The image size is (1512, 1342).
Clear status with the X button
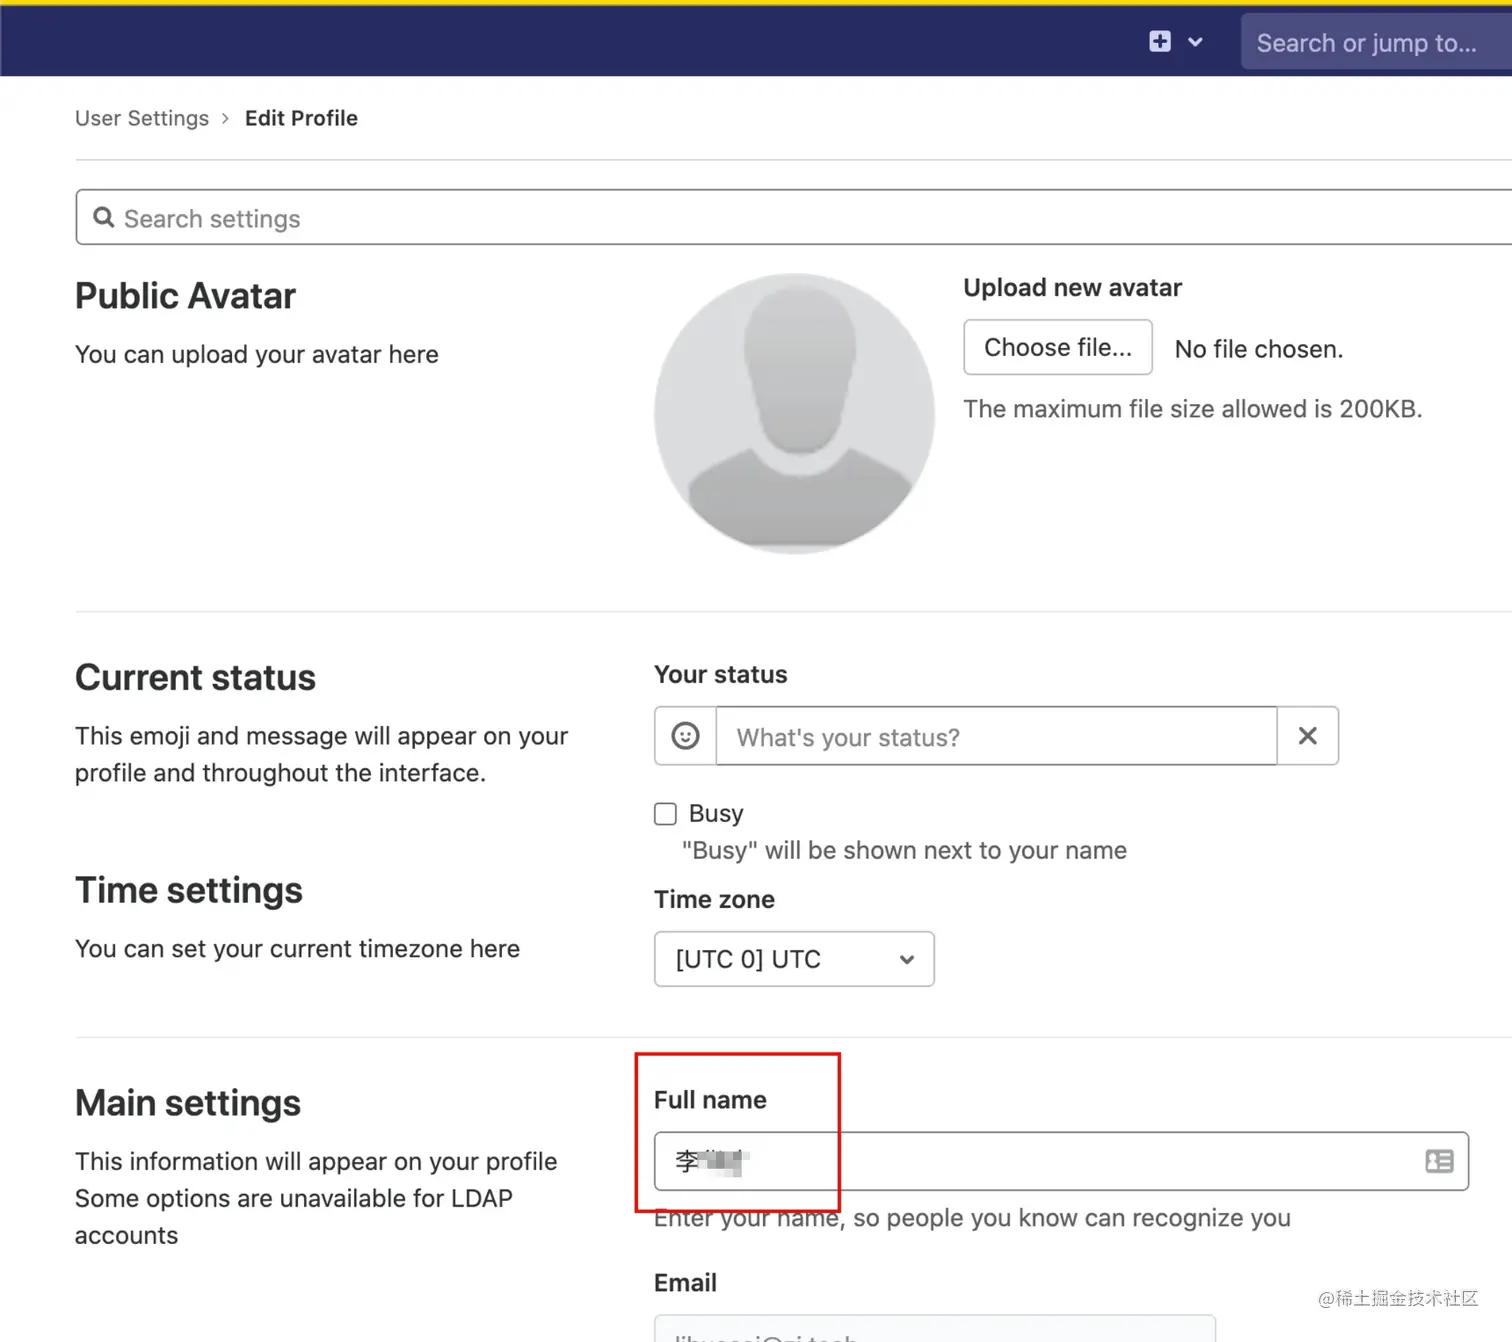click(x=1307, y=736)
